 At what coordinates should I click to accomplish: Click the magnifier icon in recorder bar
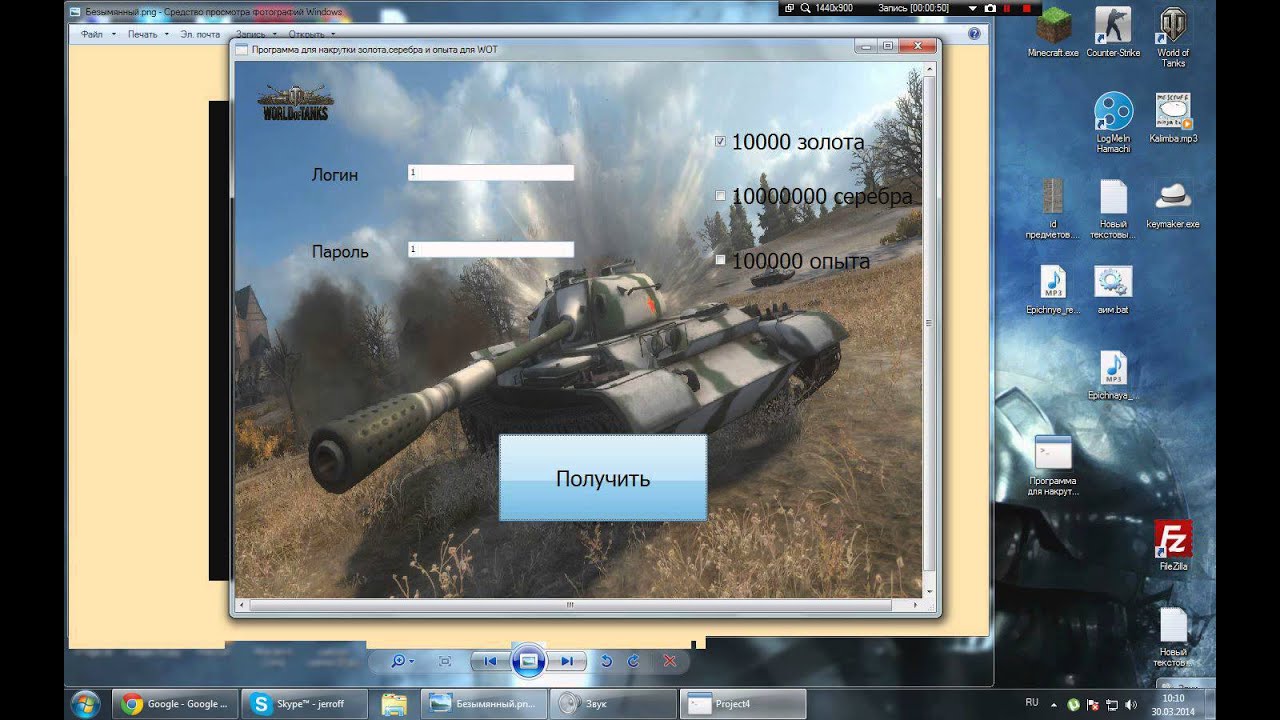point(803,8)
